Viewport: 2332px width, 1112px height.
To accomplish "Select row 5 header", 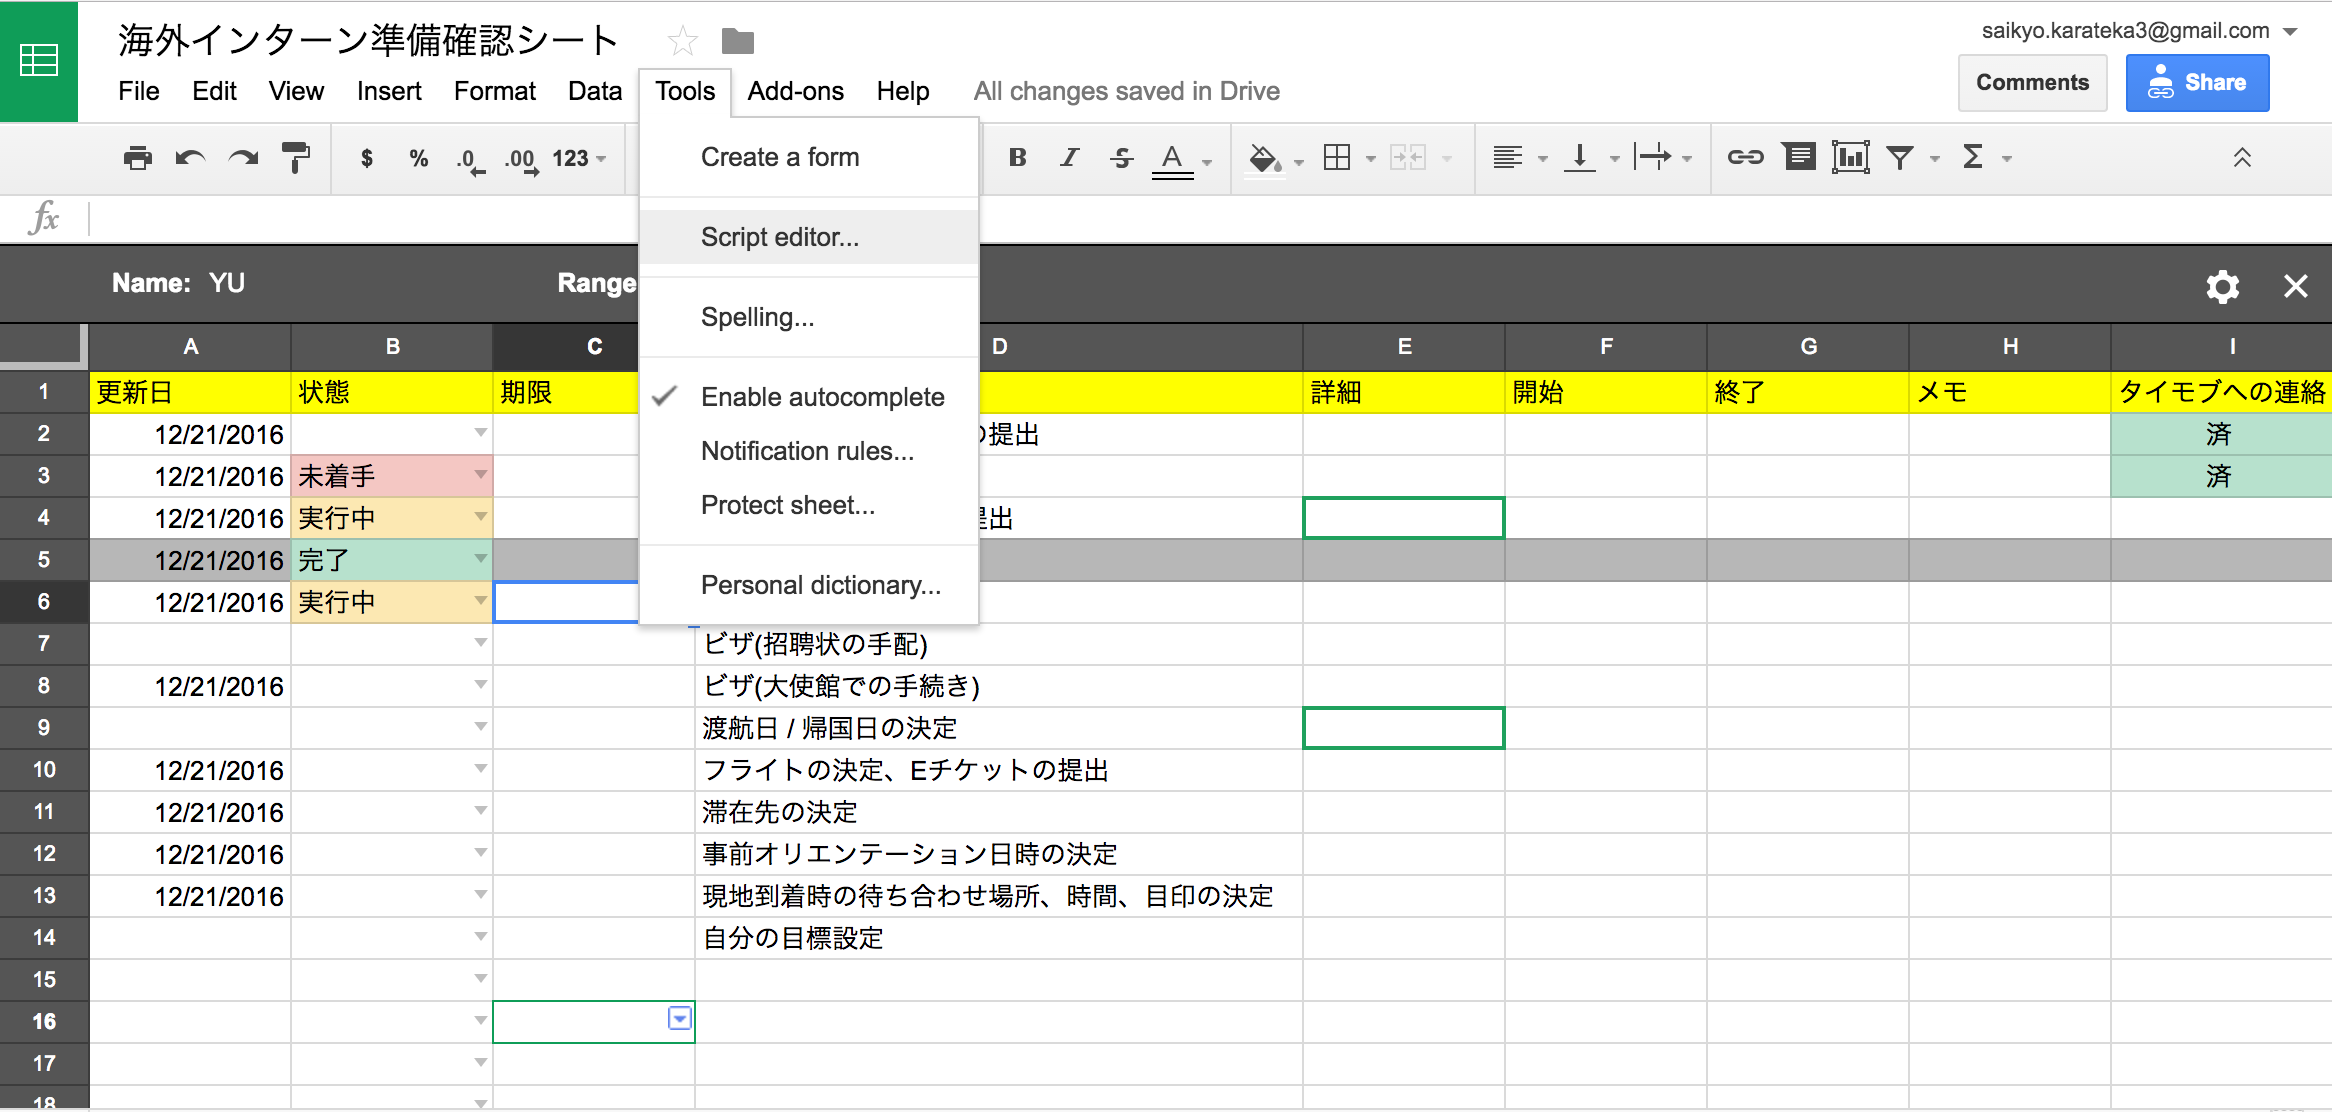I will pyautogui.click(x=44, y=559).
